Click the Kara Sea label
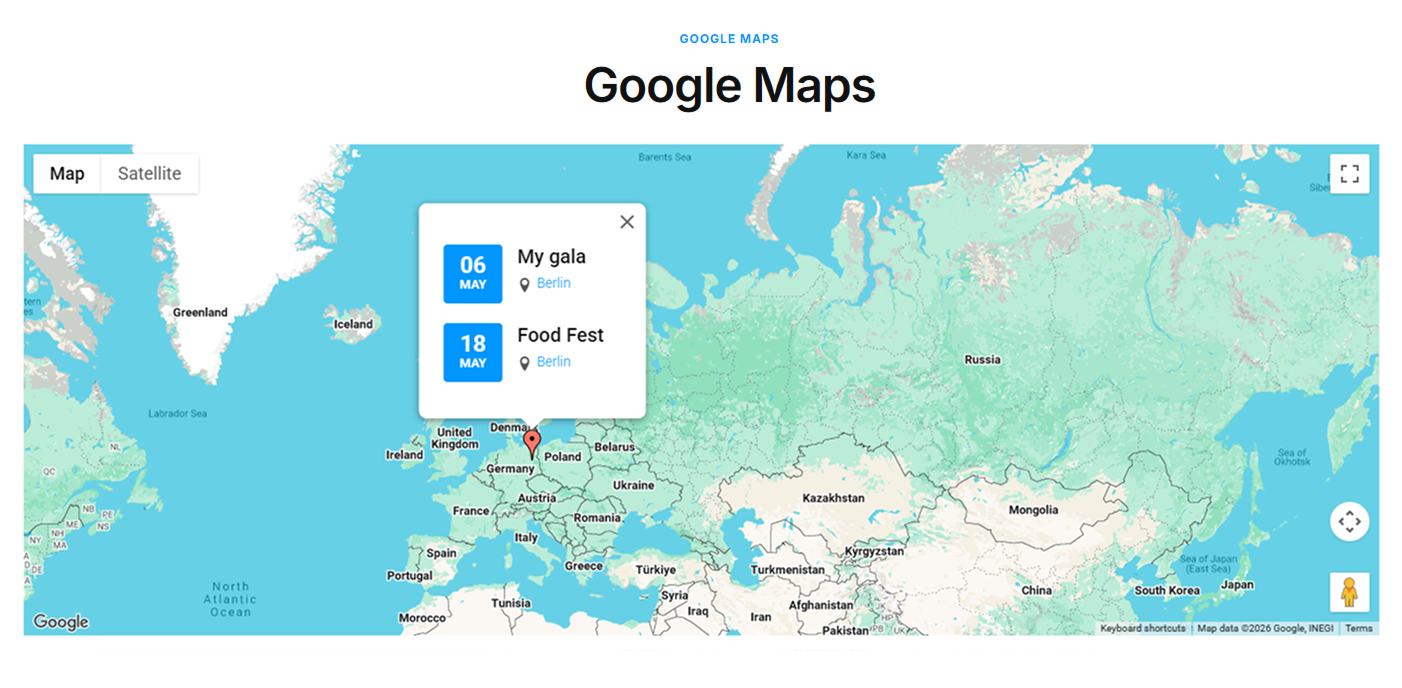This screenshot has width=1402, height=688. 866,155
